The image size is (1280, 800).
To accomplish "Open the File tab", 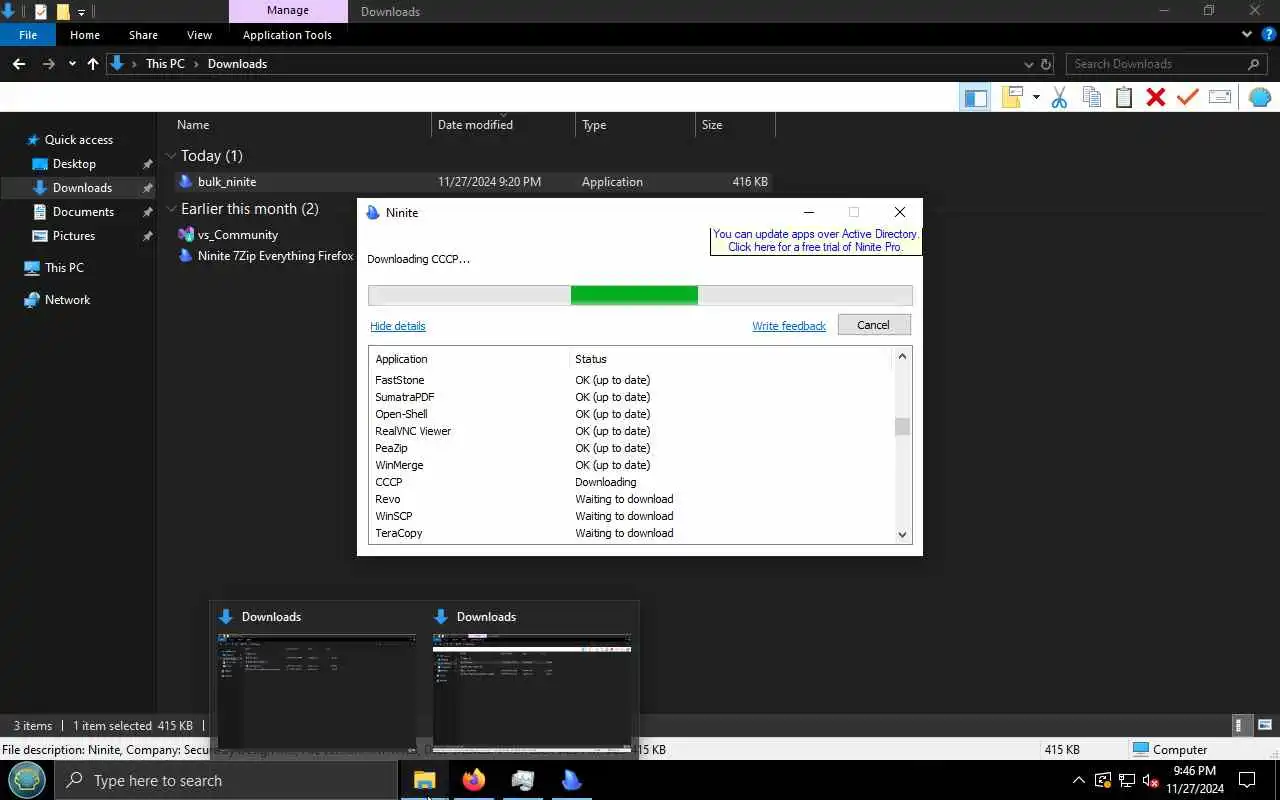I will click(28, 35).
